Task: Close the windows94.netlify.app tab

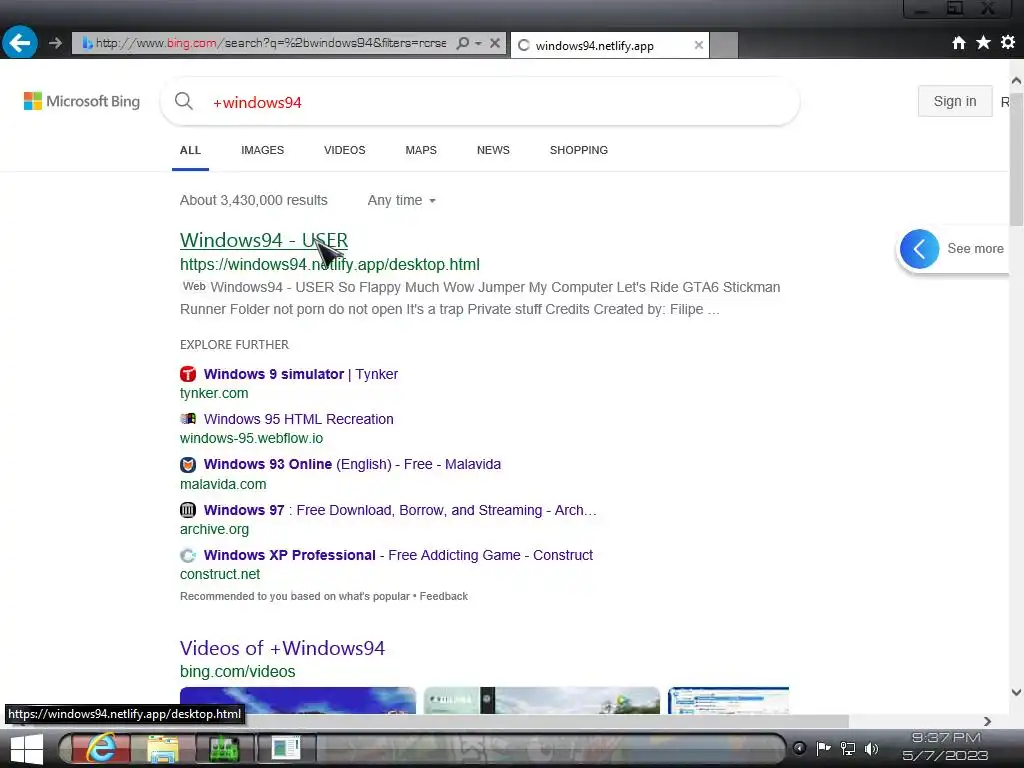Action: [699, 45]
